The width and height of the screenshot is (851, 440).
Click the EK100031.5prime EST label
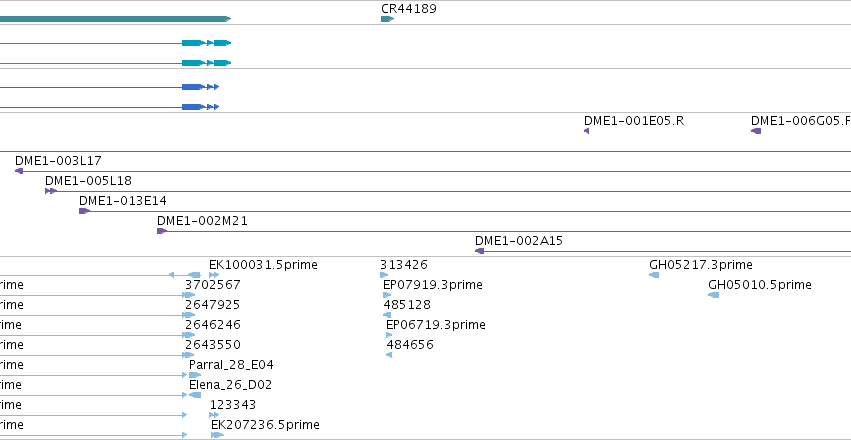pyautogui.click(x=263, y=265)
